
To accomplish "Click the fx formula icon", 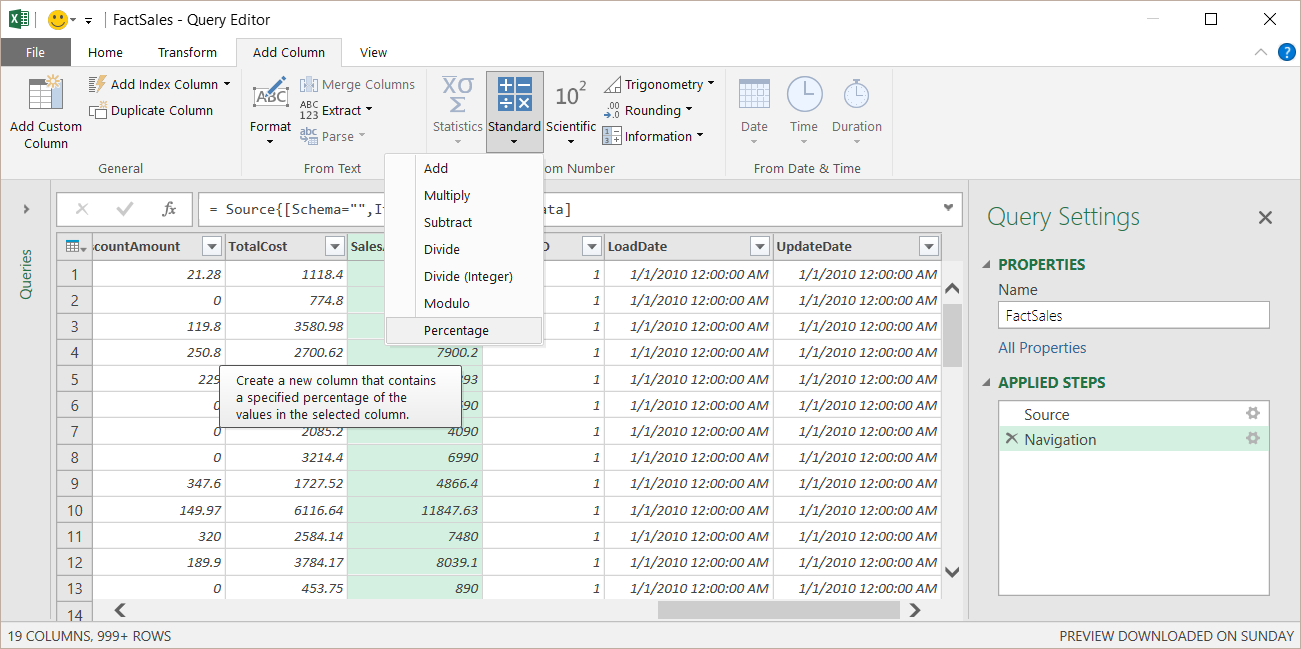I will pyautogui.click(x=169, y=209).
